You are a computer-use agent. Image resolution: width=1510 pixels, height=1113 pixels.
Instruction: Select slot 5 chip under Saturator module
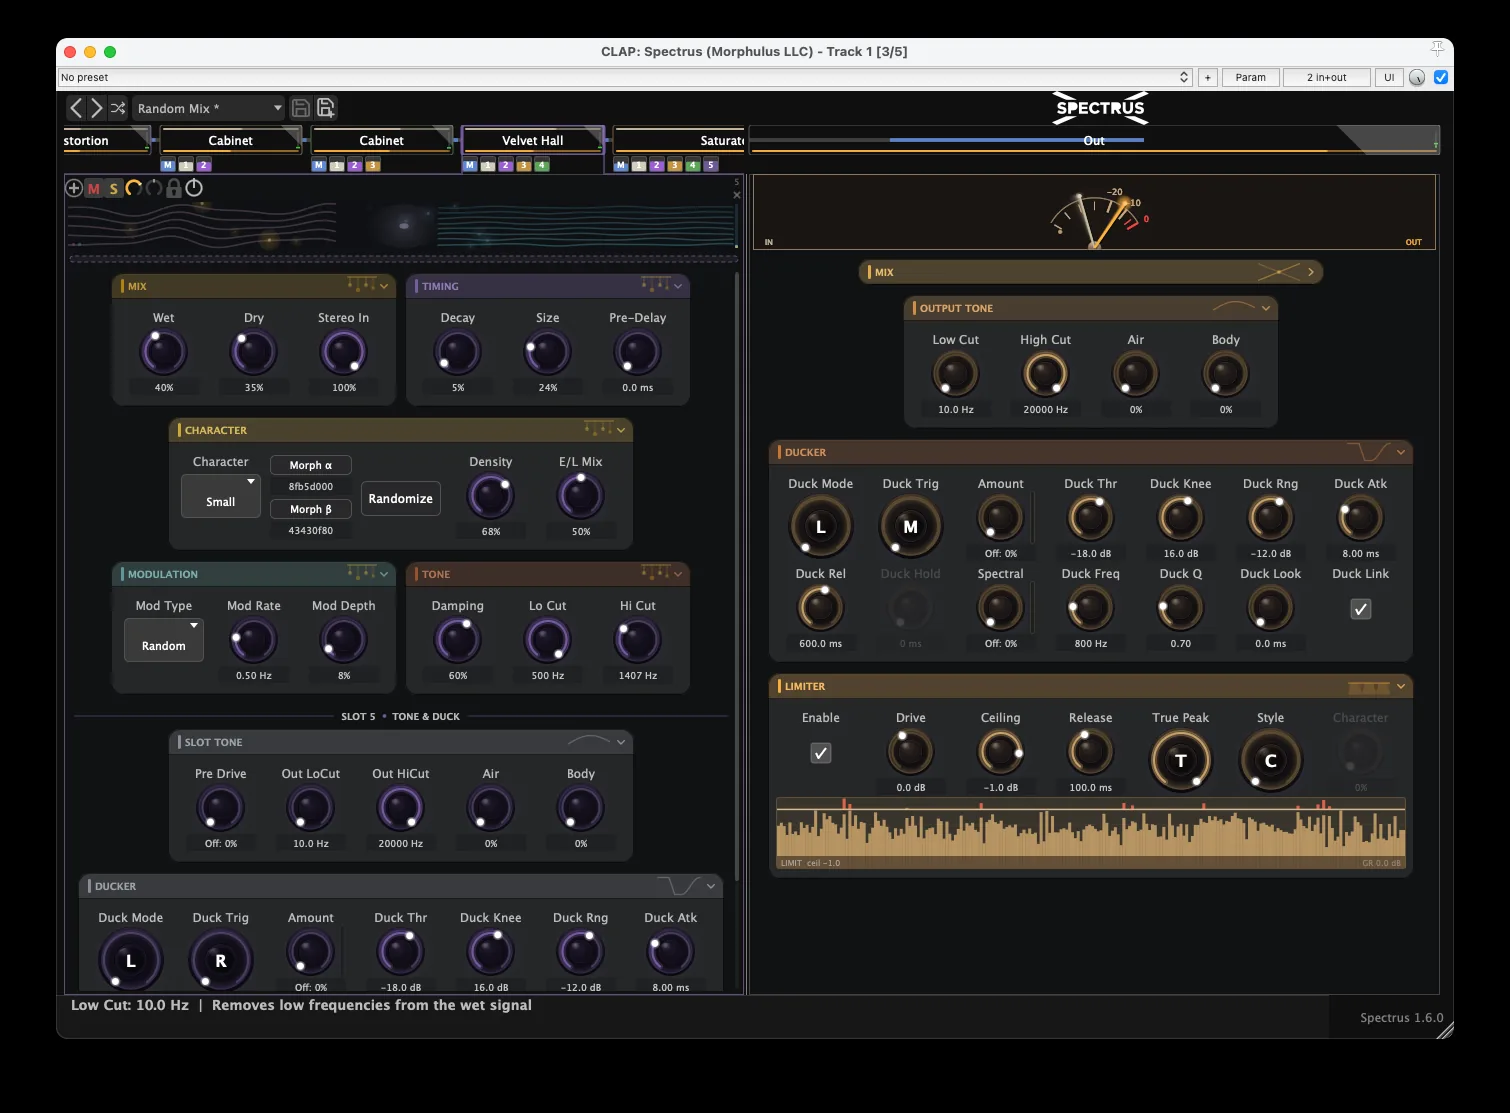point(711,165)
